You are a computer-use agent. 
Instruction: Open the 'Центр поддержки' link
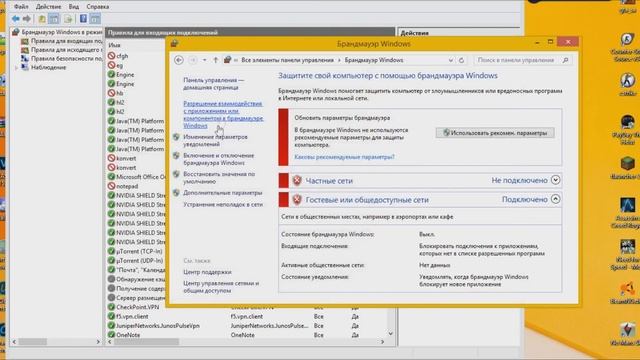coord(207,272)
